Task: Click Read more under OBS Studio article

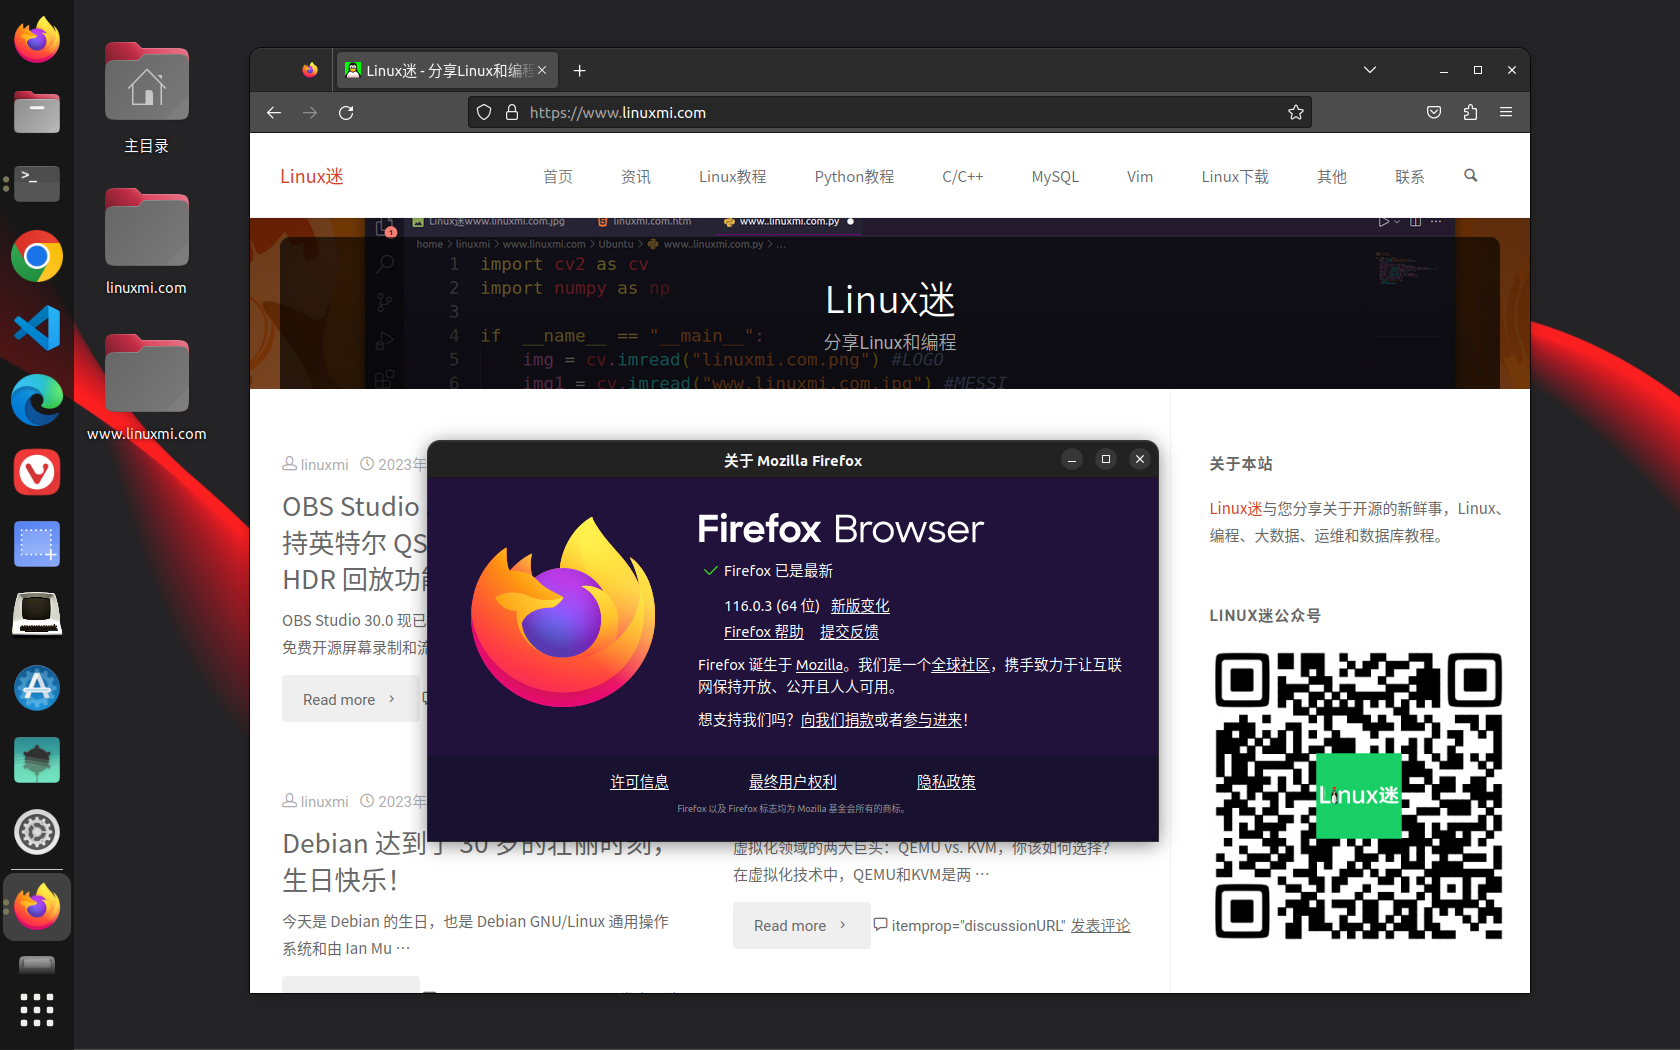Action: point(350,699)
